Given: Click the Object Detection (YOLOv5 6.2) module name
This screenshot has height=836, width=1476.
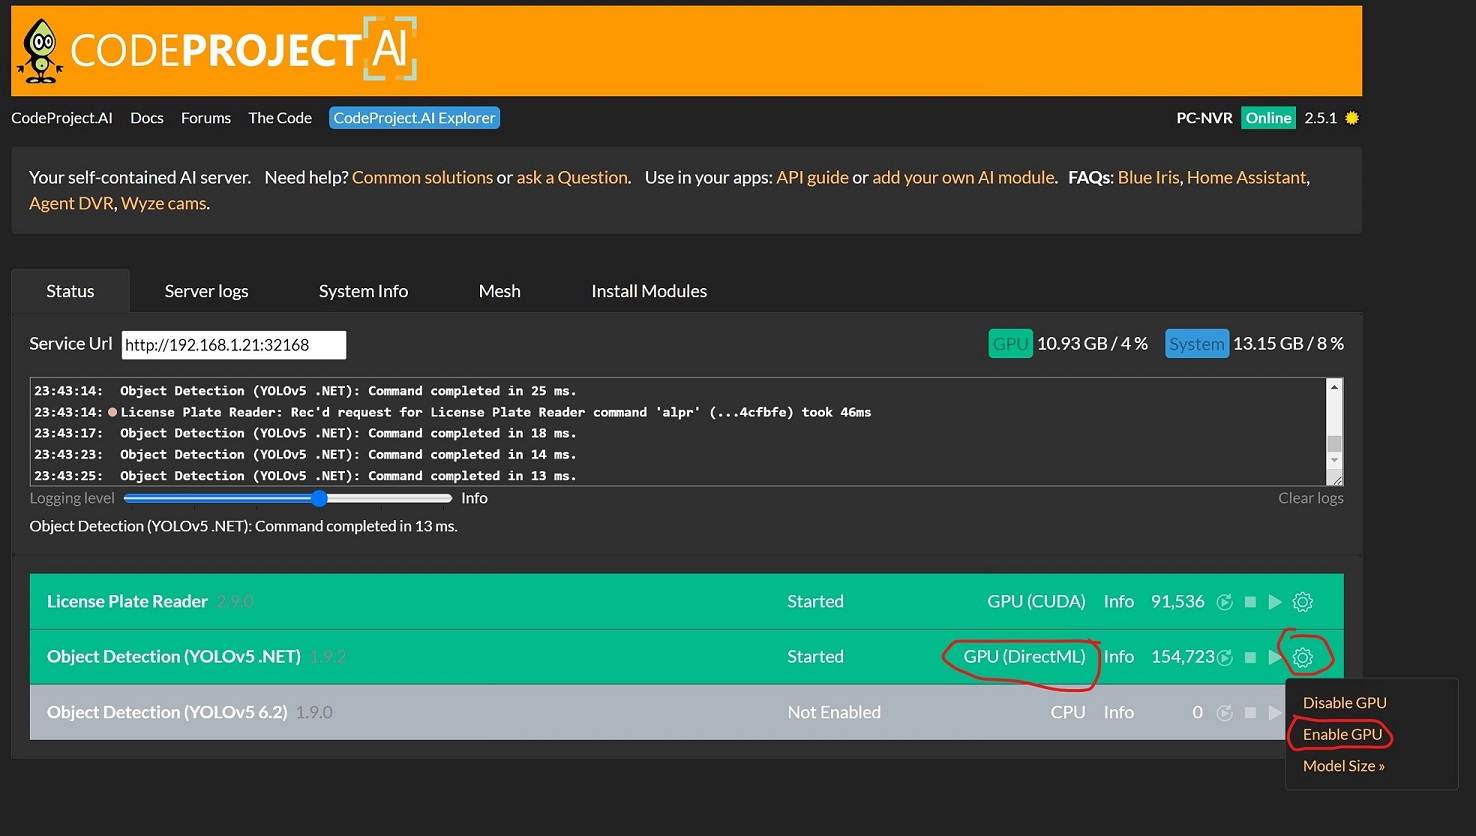Looking at the screenshot, I should point(167,713).
